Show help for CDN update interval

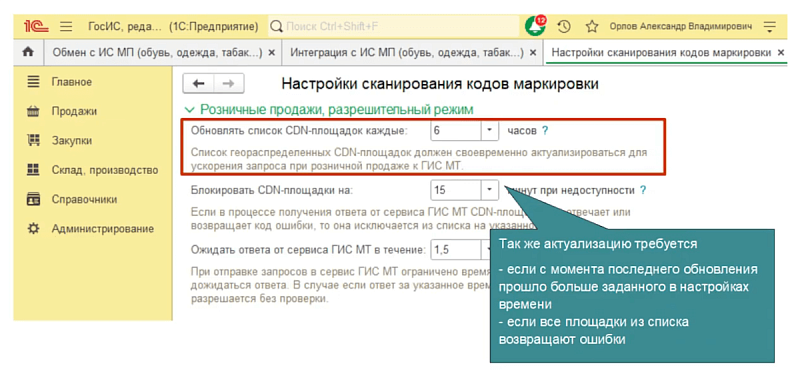pos(545,131)
